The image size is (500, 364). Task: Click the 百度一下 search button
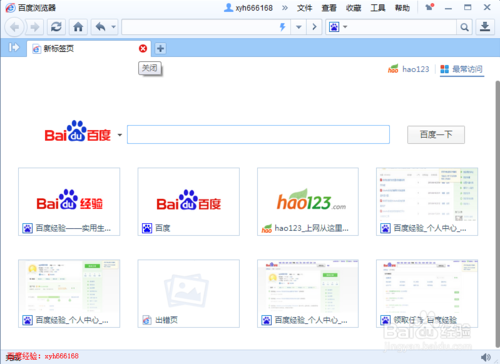tap(436, 135)
